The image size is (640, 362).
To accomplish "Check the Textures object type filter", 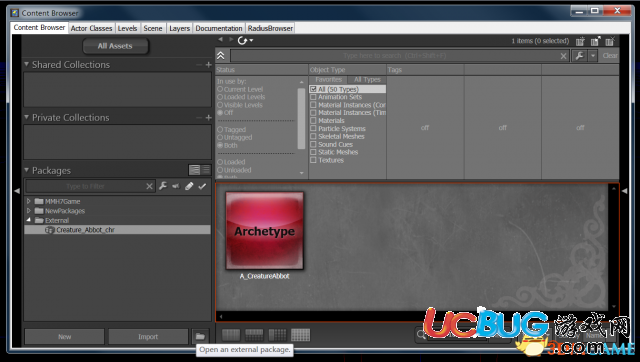I will 313,160.
